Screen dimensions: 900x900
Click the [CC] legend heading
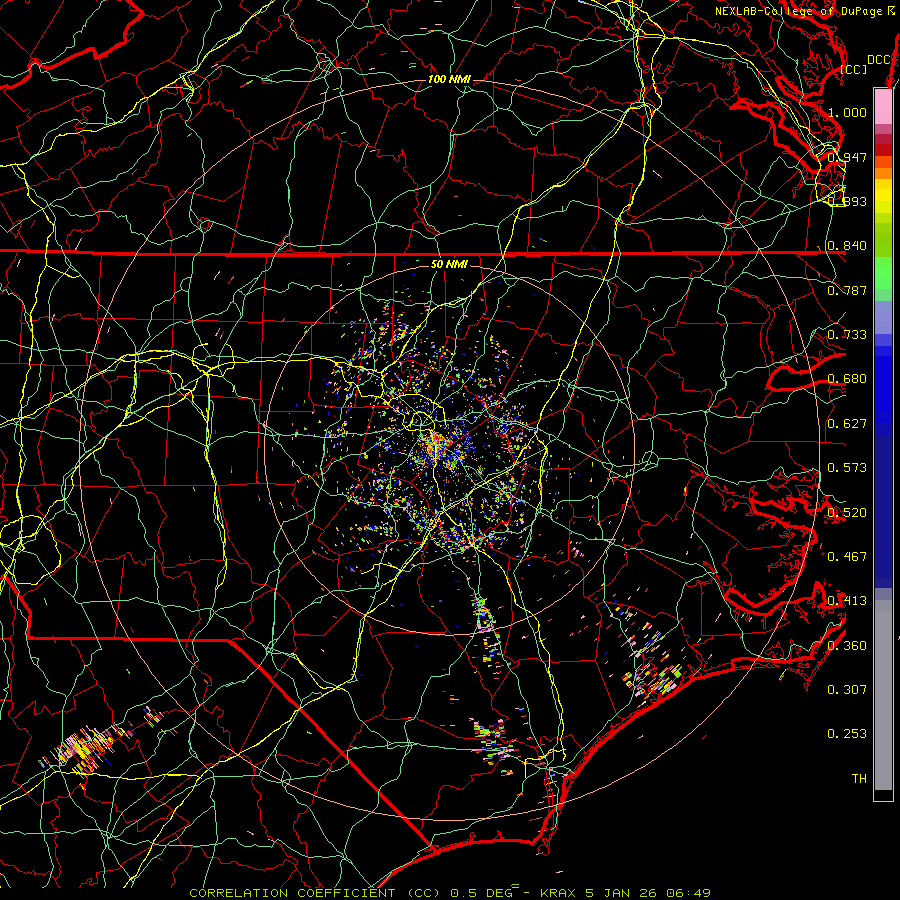point(854,69)
